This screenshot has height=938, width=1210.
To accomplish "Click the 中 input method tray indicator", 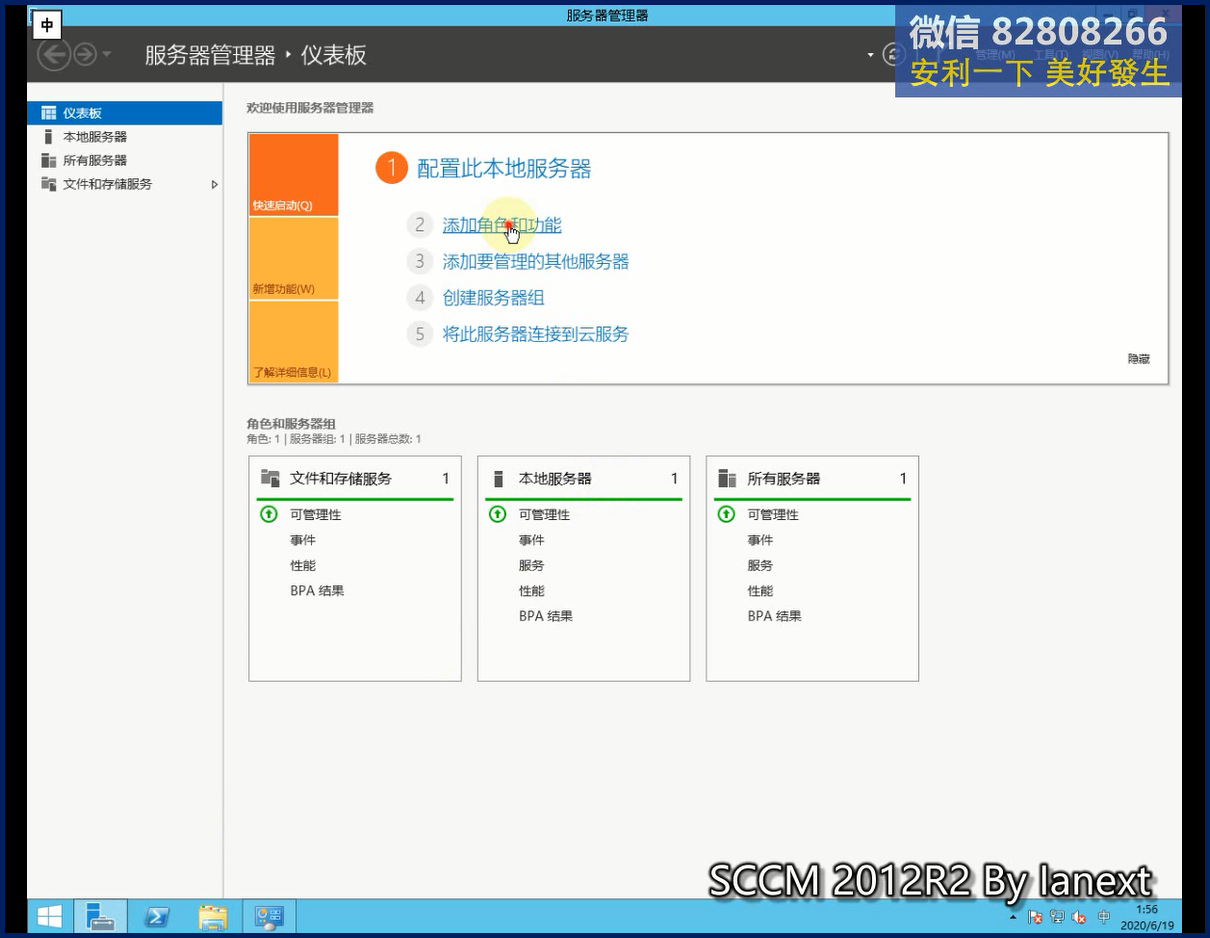I will click(x=1104, y=917).
